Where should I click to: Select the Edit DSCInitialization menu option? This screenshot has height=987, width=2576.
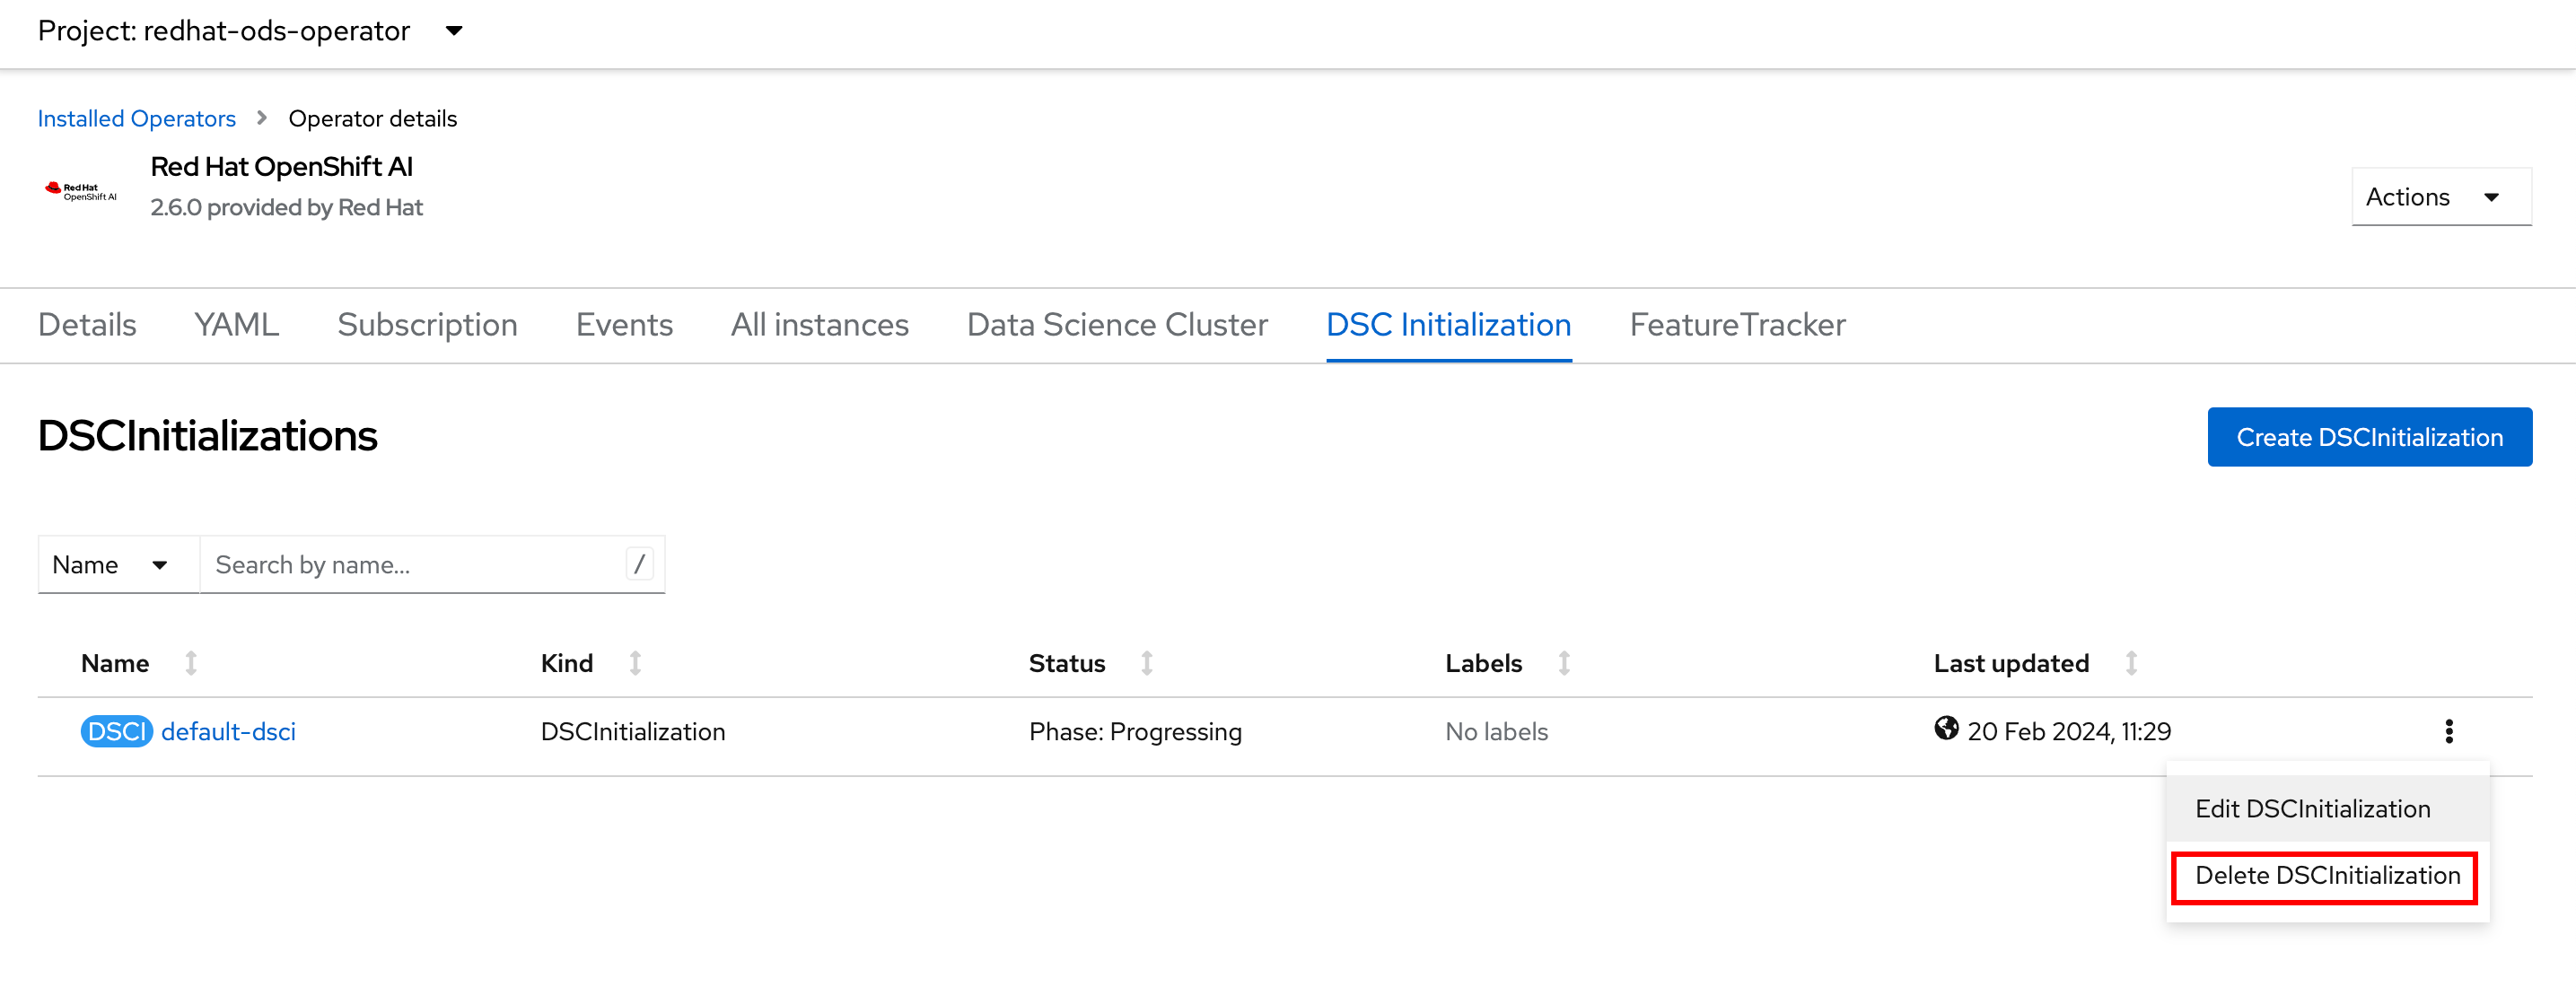[2311, 808]
